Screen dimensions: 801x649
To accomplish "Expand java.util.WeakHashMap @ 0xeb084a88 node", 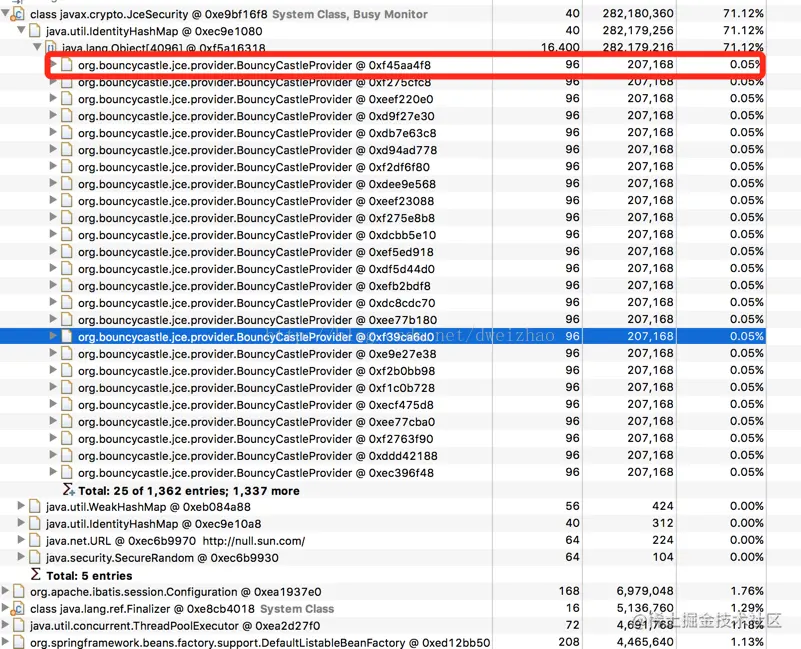I will tap(21, 505).
